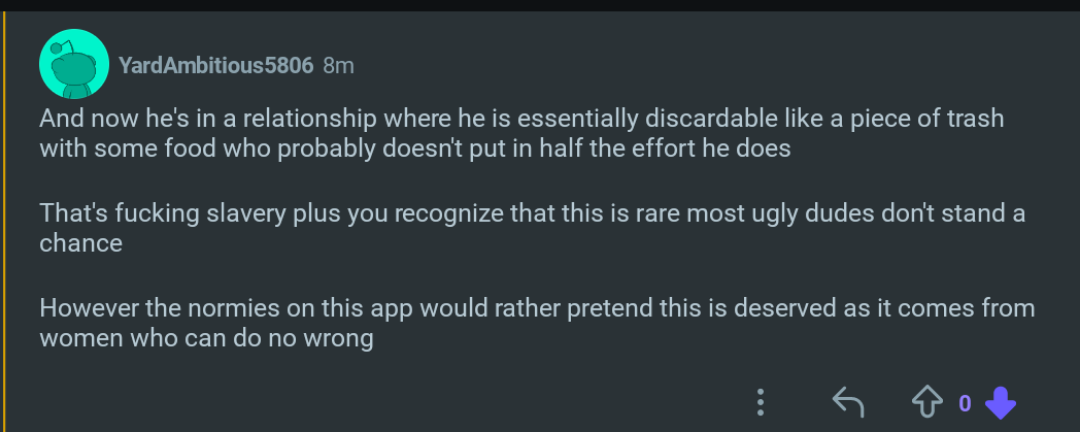Click the 8m comment timestamp

coord(339,66)
